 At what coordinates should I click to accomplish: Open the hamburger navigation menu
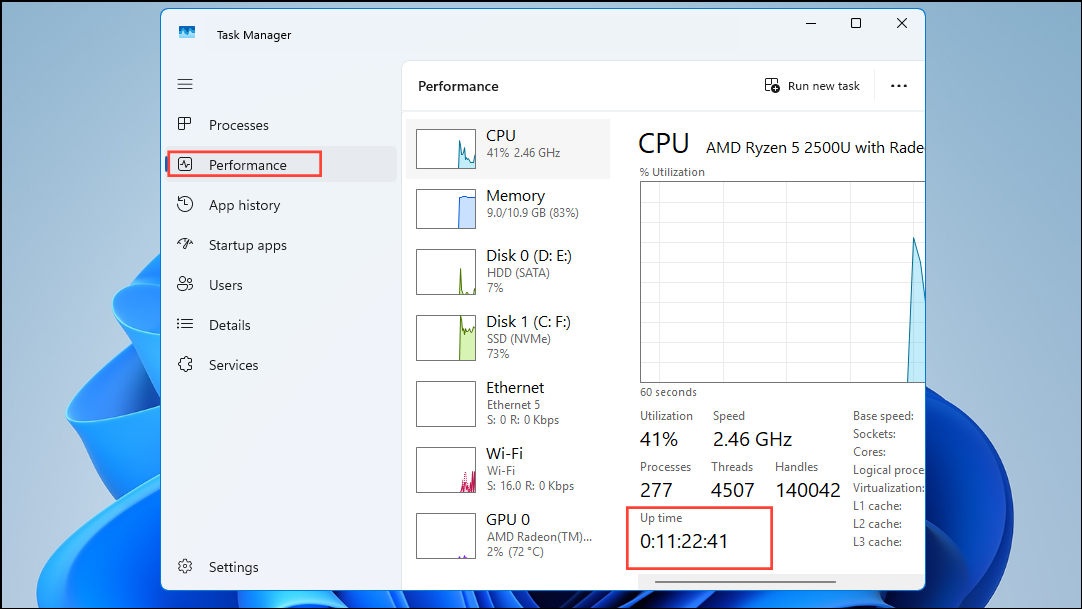tap(185, 84)
